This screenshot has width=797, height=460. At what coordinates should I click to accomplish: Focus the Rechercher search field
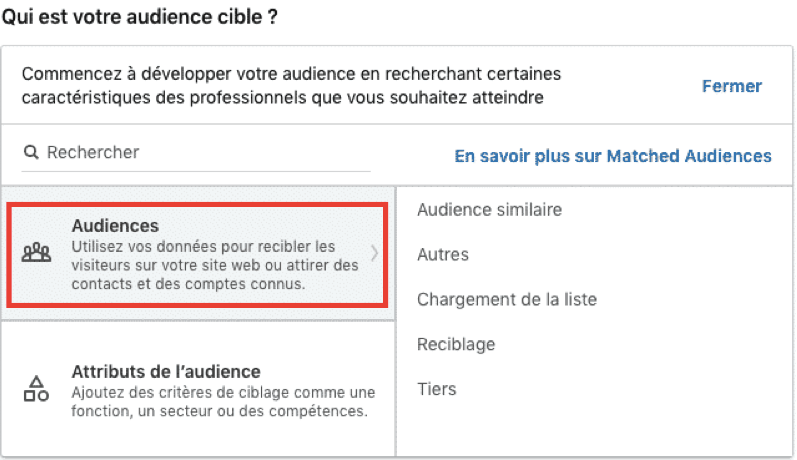coord(196,152)
